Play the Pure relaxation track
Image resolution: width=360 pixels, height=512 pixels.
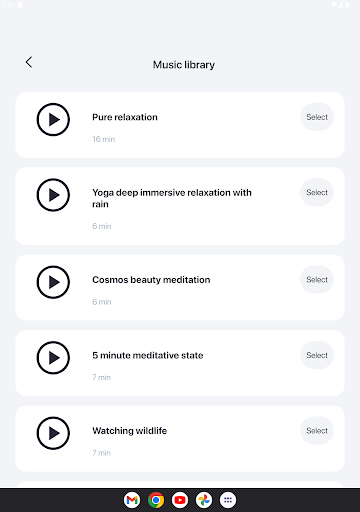coord(53,119)
